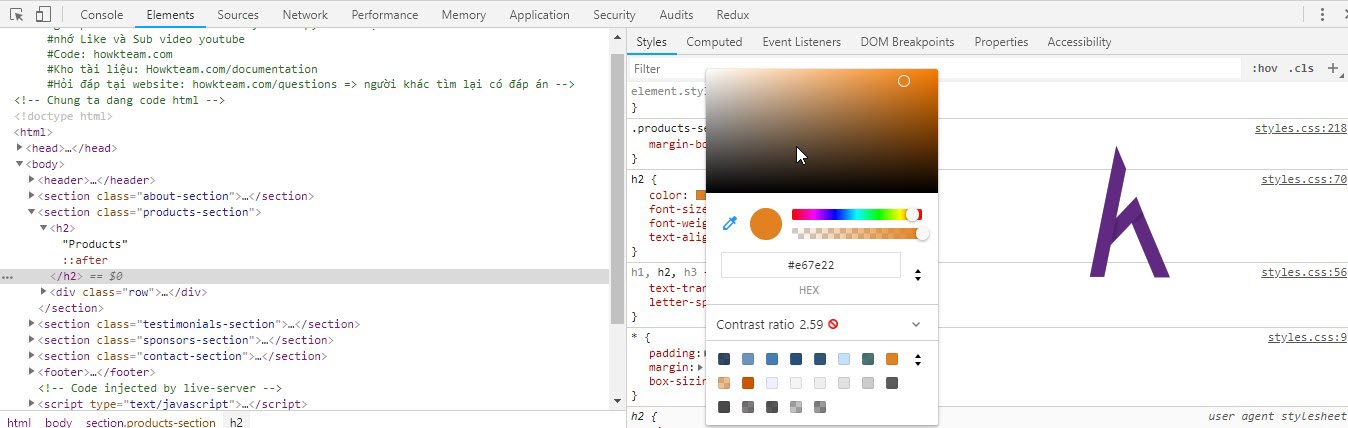The image size is (1348, 428).
Task: Show the Computed styles pane
Action: pyautogui.click(x=714, y=42)
